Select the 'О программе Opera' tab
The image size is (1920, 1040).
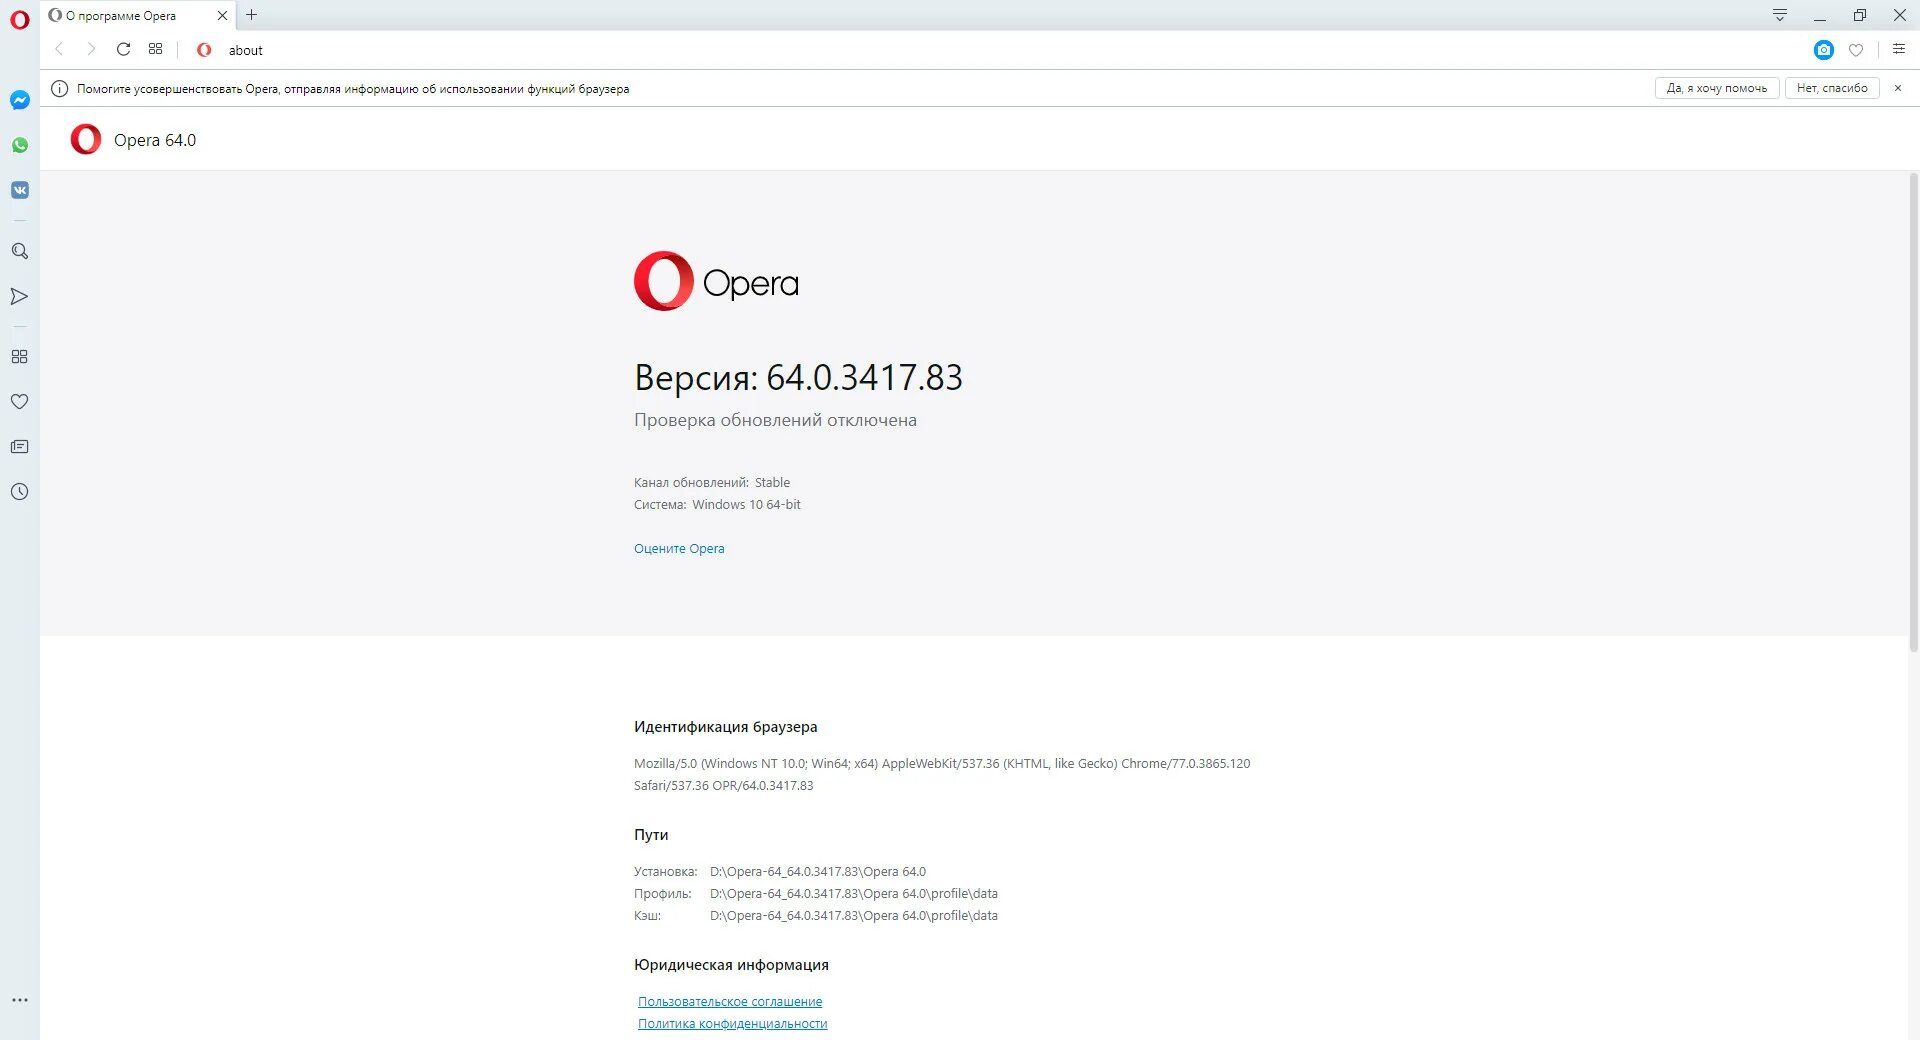point(139,15)
